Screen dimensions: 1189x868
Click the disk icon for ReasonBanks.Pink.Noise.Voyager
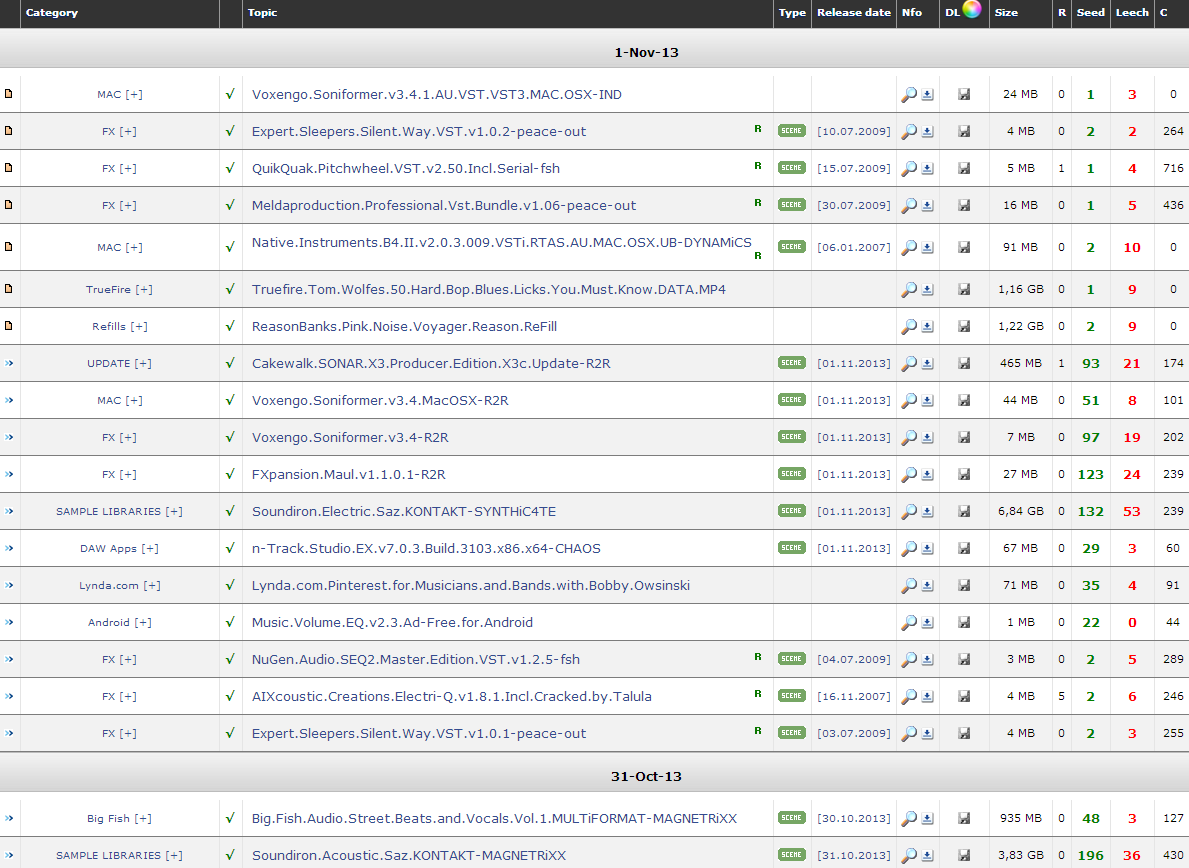[964, 326]
